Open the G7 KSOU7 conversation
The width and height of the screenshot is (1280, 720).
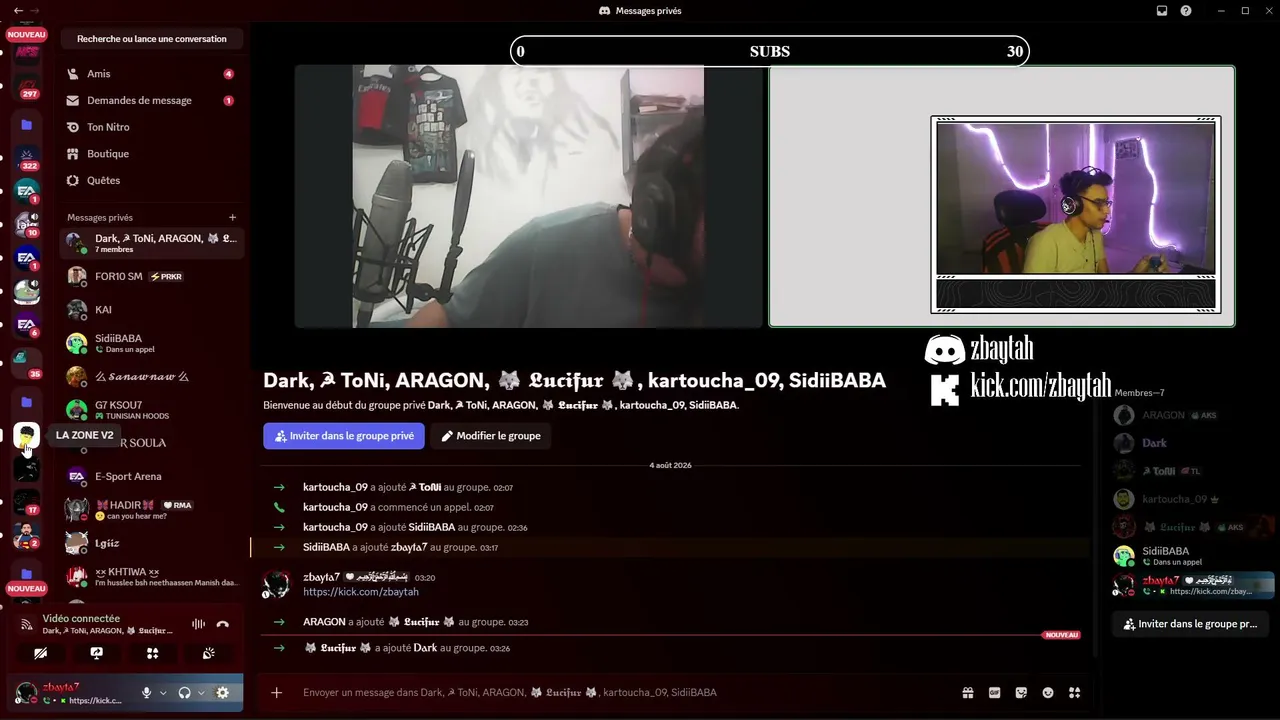[151, 410]
